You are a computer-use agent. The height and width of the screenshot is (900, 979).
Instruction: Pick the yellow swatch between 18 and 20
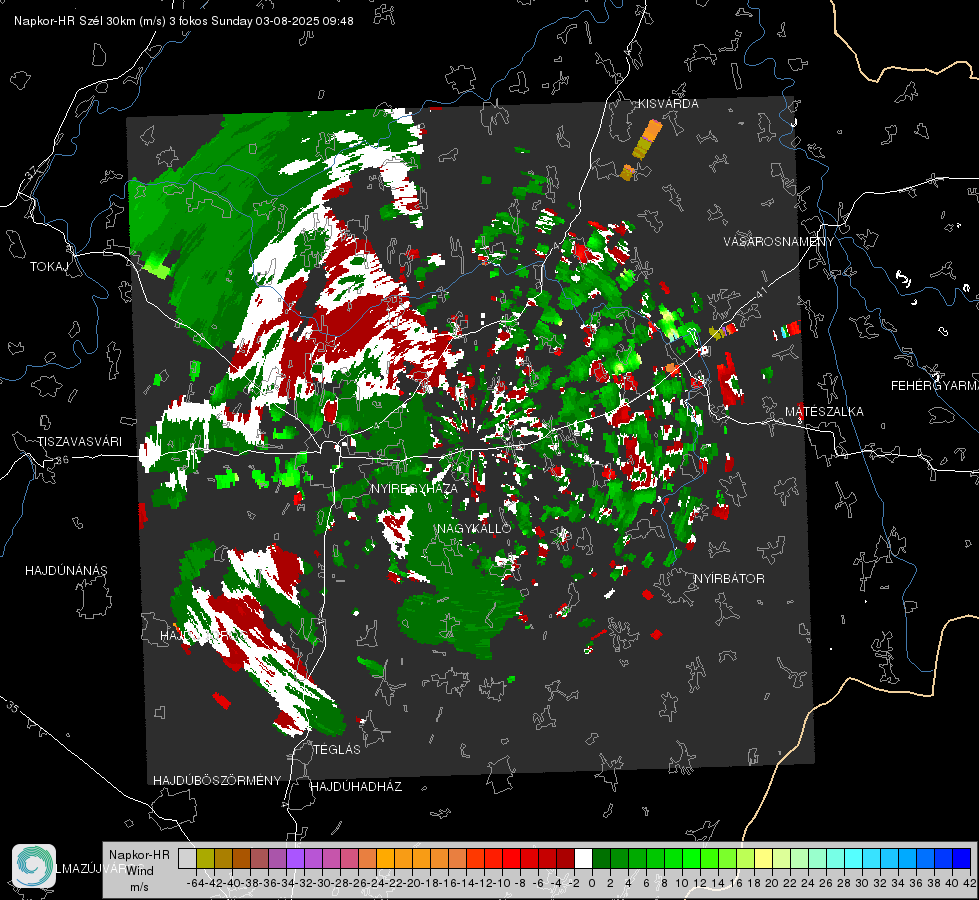763,858
